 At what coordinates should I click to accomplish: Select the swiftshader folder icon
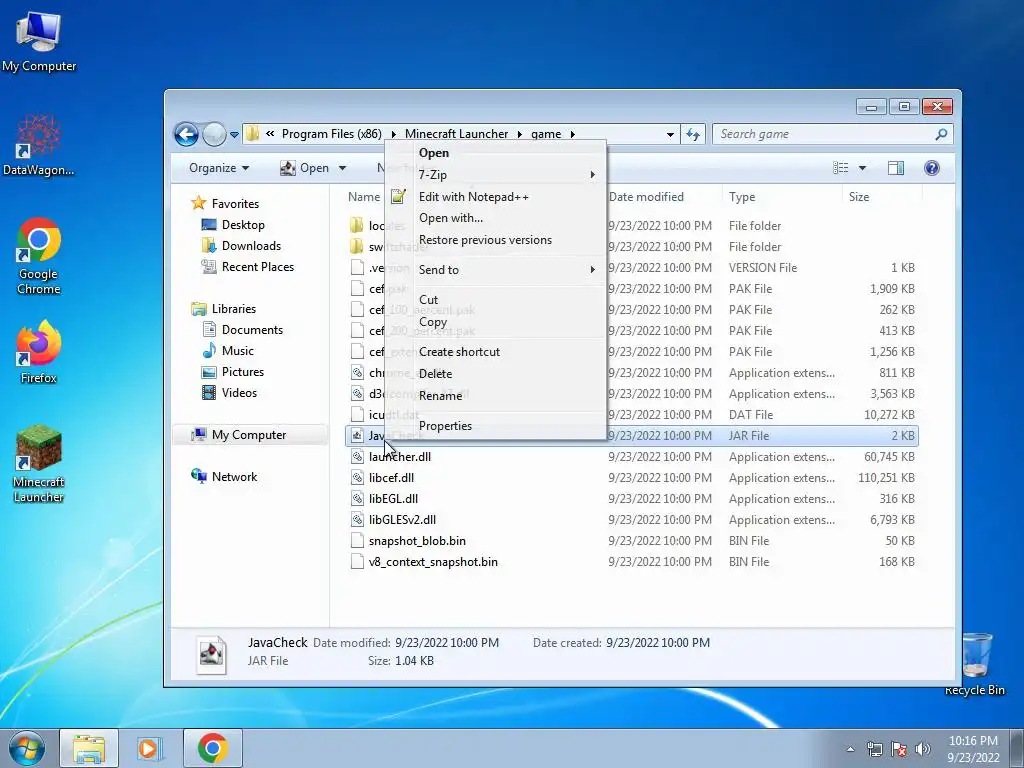coord(357,247)
